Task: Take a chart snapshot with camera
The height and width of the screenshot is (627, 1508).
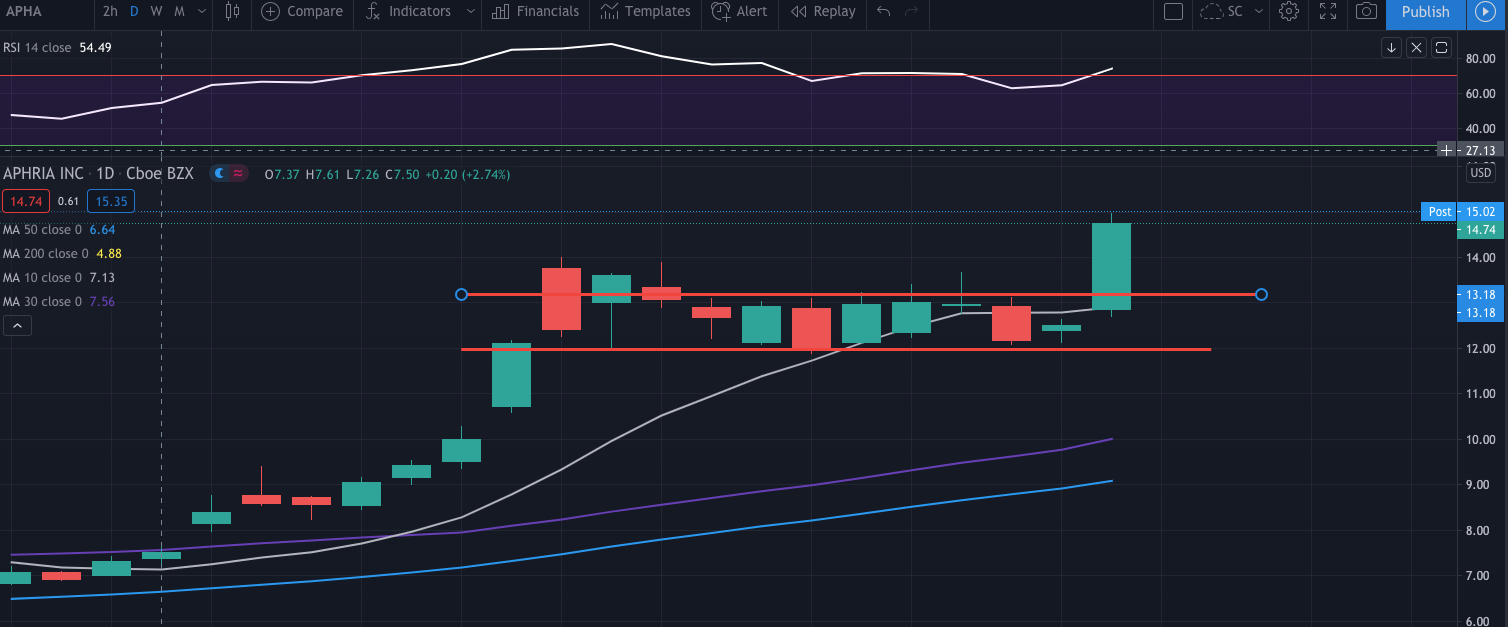Action: click(x=1367, y=12)
